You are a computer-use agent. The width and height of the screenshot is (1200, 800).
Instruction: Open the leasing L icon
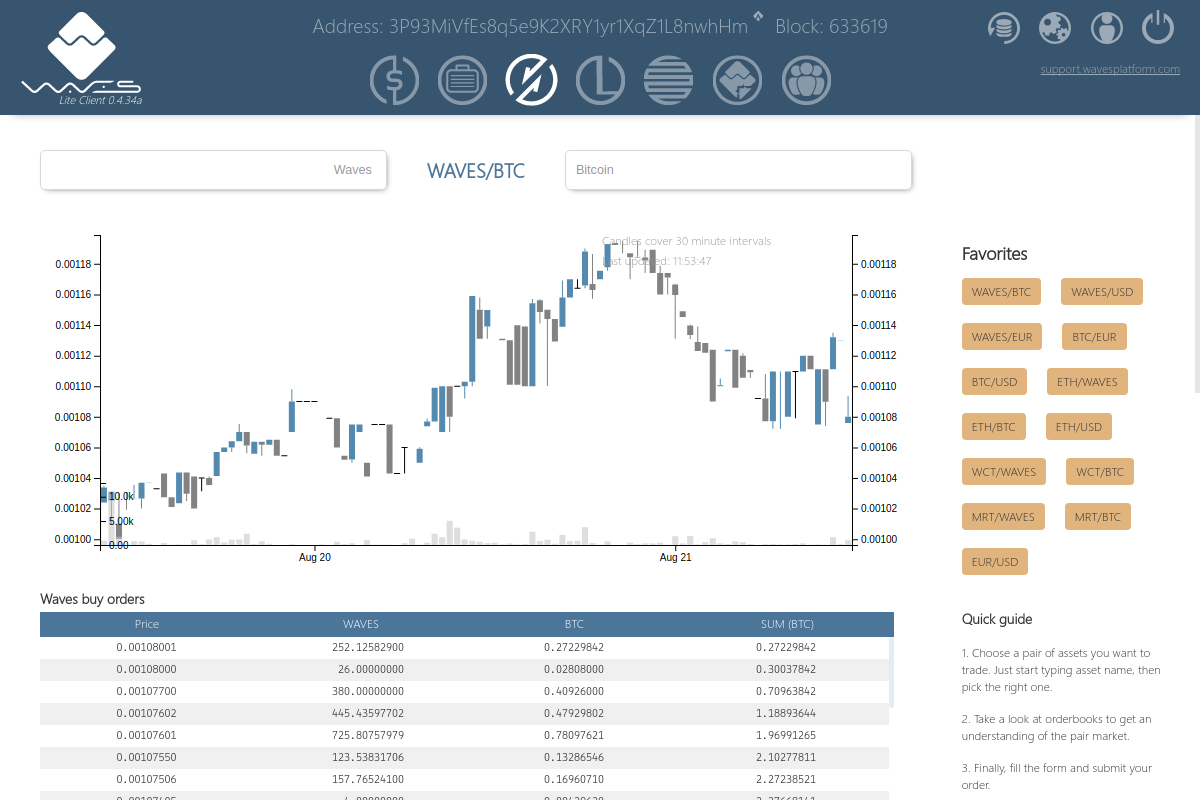(x=601, y=80)
